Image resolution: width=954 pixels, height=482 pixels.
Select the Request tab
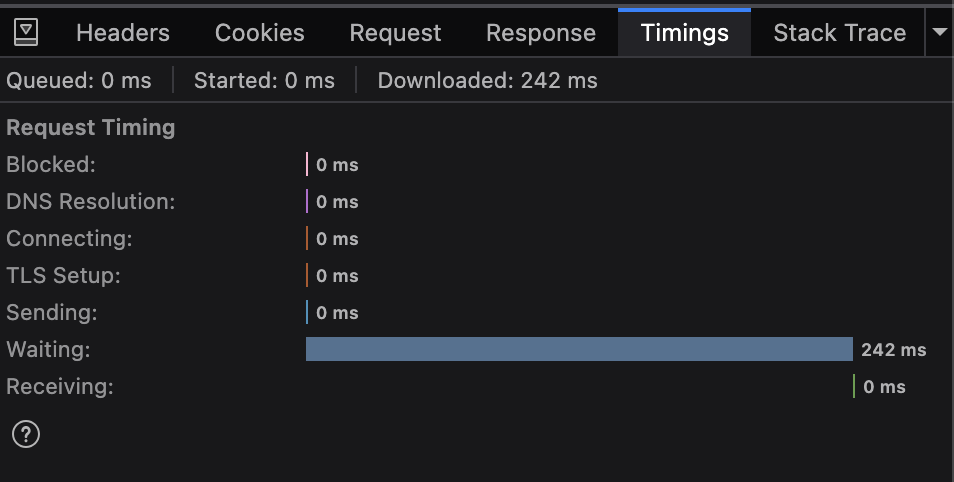point(395,33)
